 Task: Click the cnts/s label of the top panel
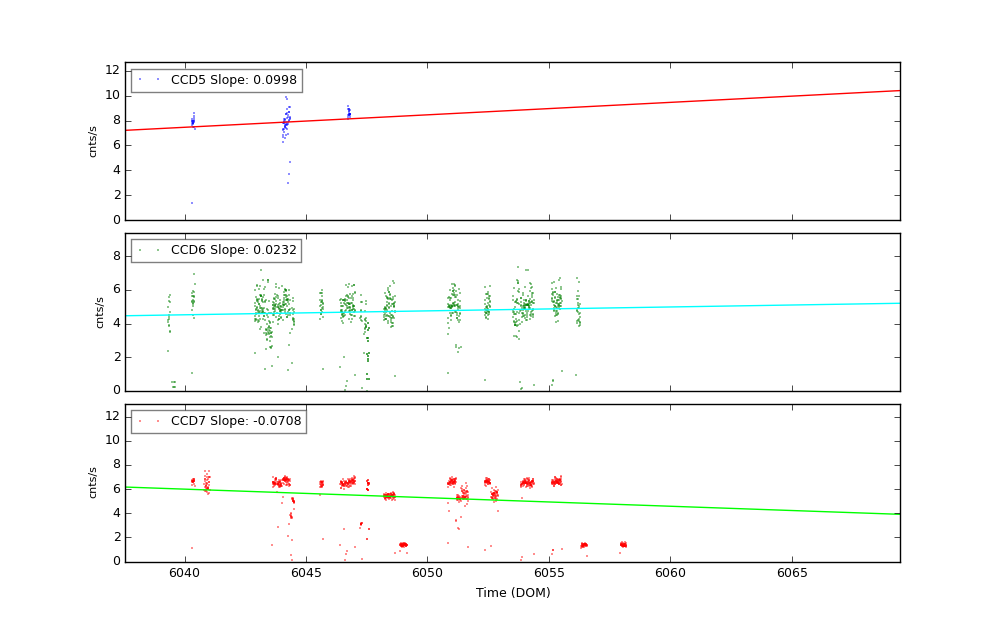point(94,141)
